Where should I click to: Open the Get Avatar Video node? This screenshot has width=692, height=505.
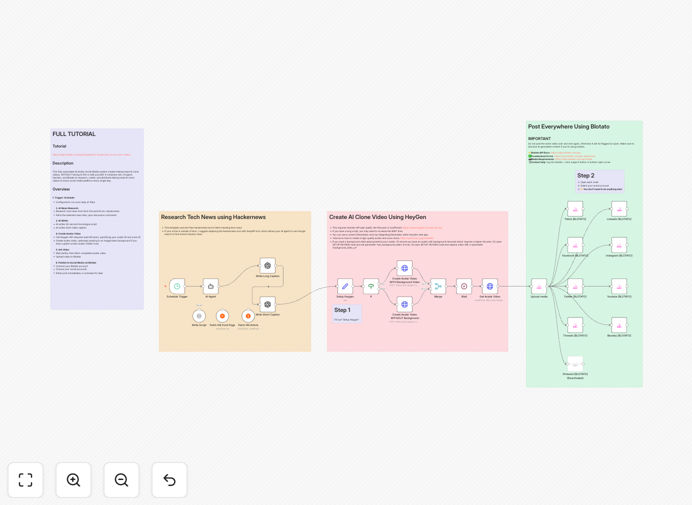click(x=490, y=286)
